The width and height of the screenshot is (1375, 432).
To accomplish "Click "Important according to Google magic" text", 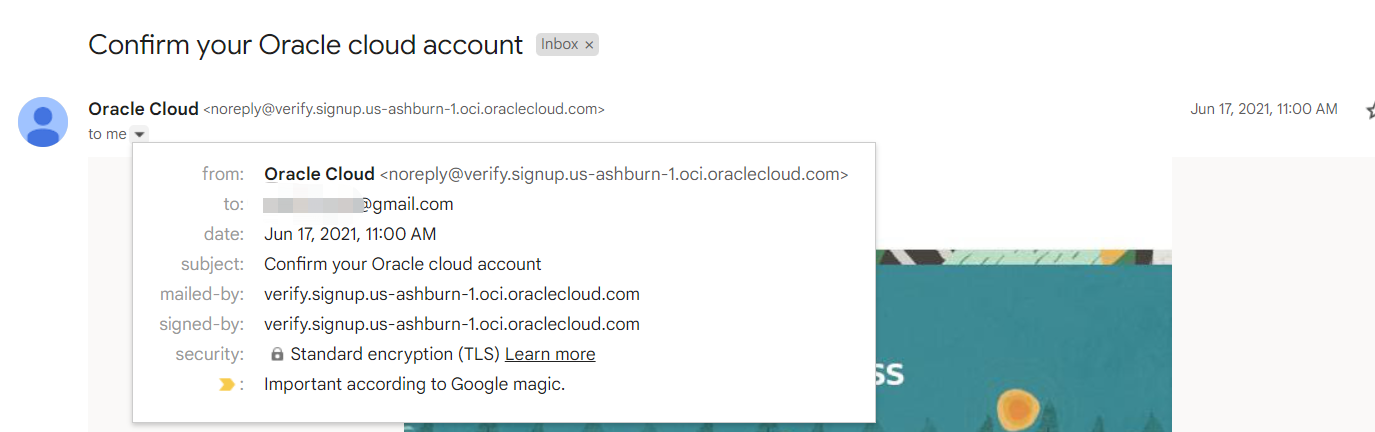I will click(x=414, y=384).
